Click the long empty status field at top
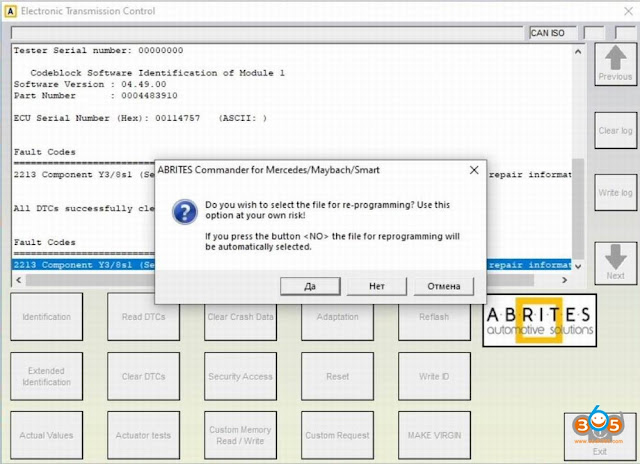This screenshot has width=640, height=464. tap(267, 33)
